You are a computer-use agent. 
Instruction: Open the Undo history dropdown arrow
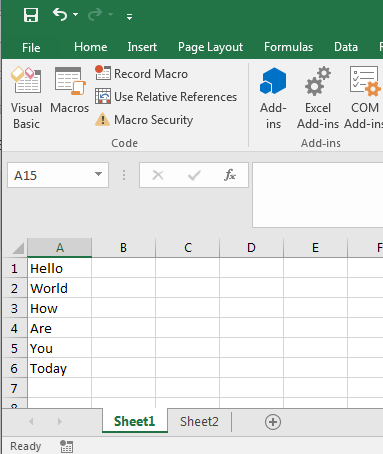coord(75,15)
